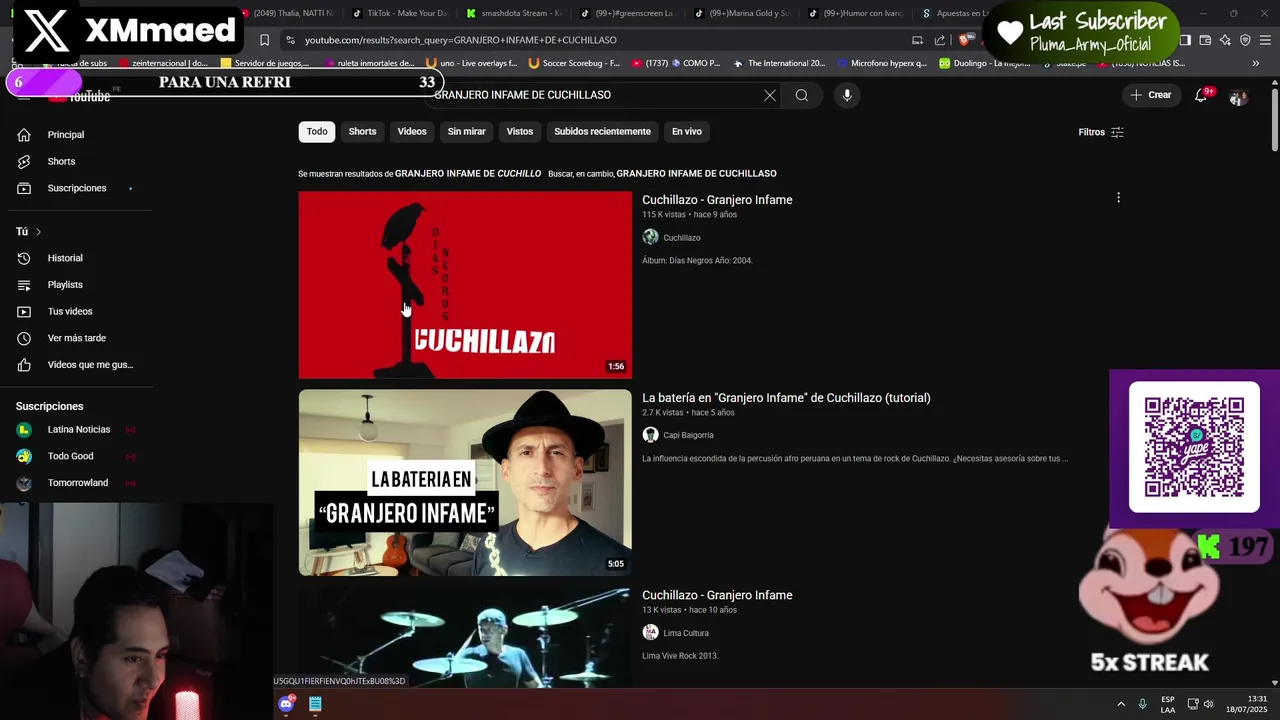Search instead for GRANJERO INFAME DE CUCHILLASO
Image resolution: width=1280 pixels, height=720 pixels.
[696, 174]
